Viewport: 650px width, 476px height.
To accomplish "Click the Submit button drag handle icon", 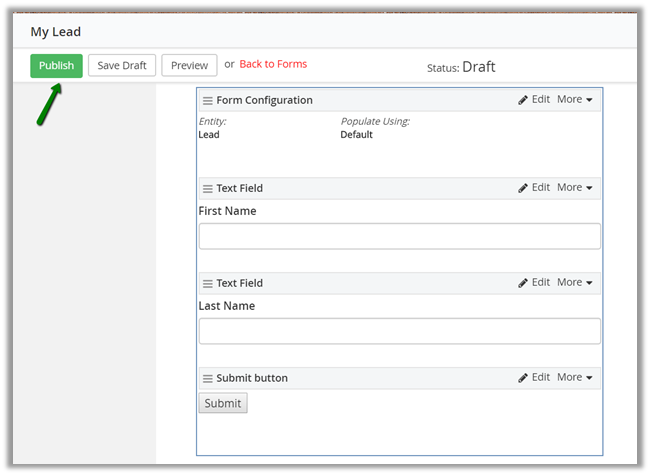I will pos(208,379).
